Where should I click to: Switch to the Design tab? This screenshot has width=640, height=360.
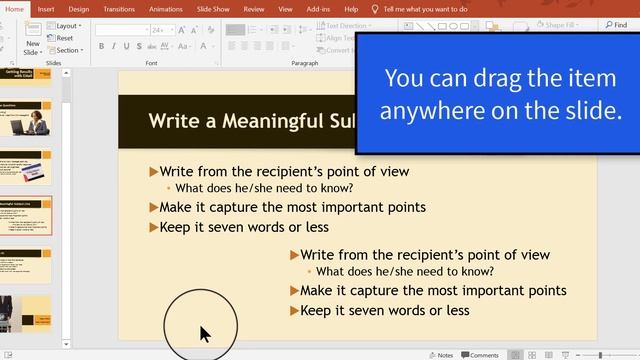tap(79, 9)
